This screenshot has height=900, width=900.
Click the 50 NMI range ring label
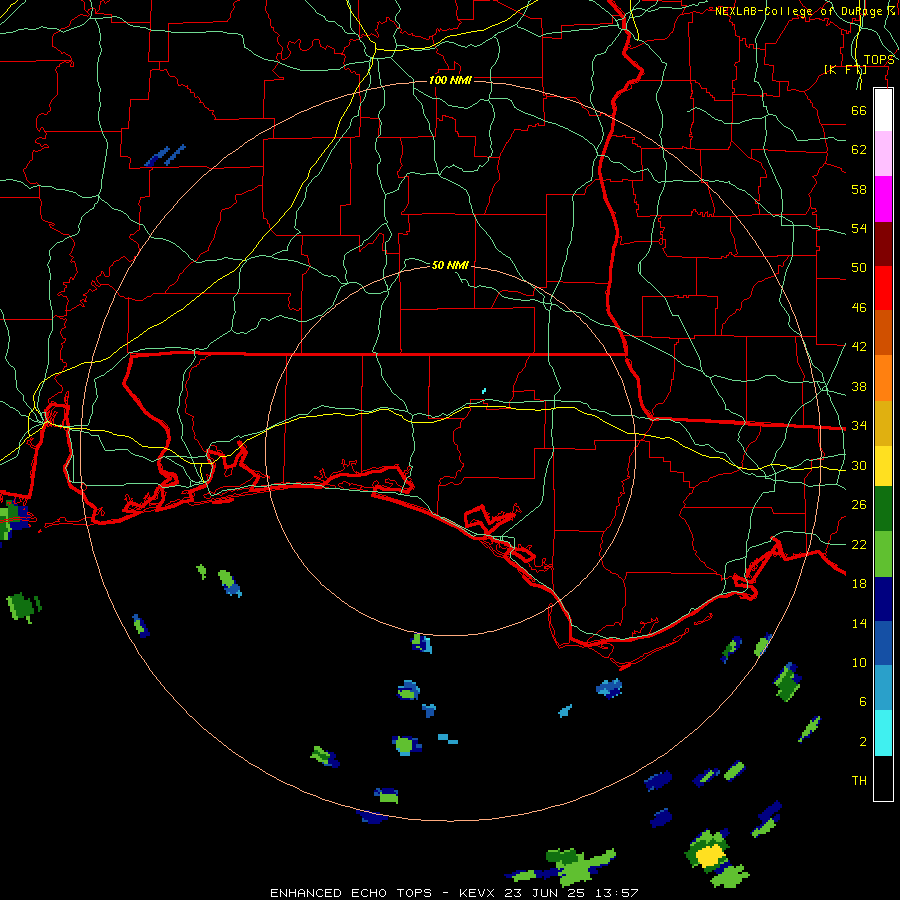pyautogui.click(x=450, y=265)
